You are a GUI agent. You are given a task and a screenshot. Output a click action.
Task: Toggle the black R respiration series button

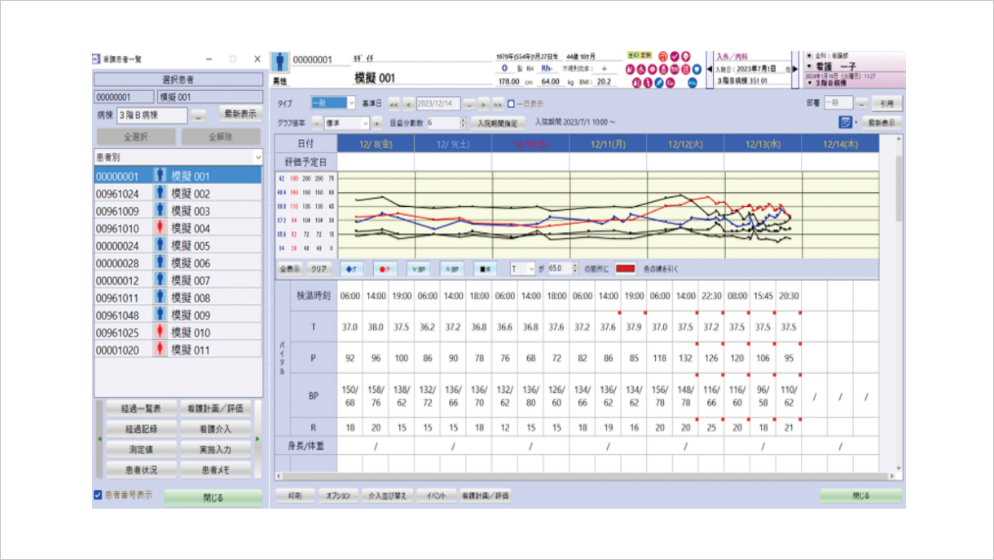[x=485, y=269]
